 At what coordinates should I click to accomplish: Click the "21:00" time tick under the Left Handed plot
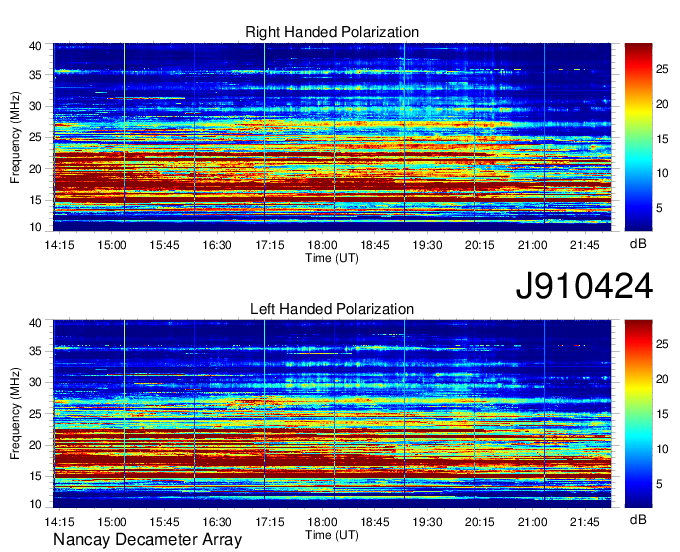click(533, 522)
